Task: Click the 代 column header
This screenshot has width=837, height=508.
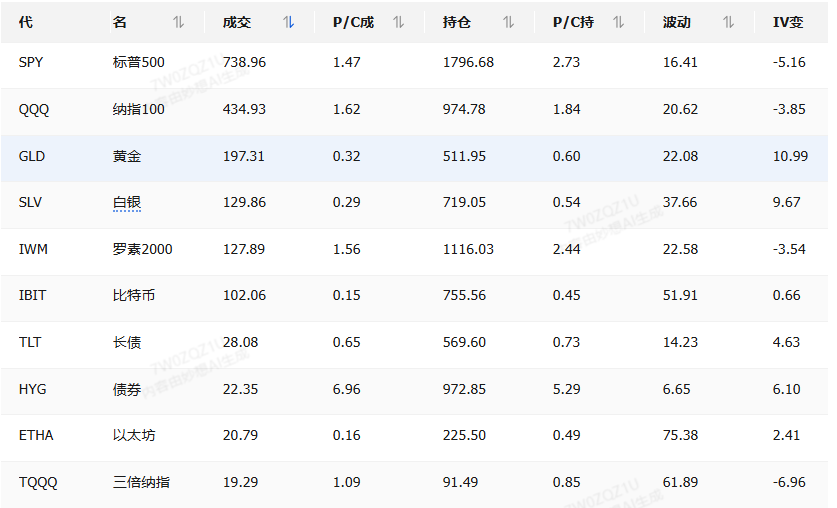Action: [x=26, y=22]
